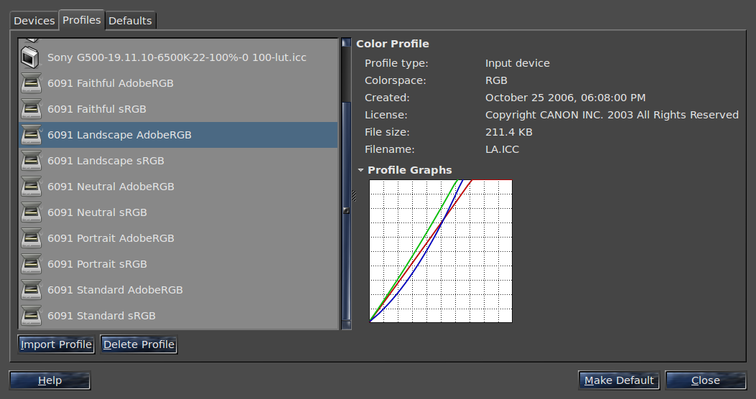
Task: Open Help for the color dialog
Action: (x=50, y=380)
